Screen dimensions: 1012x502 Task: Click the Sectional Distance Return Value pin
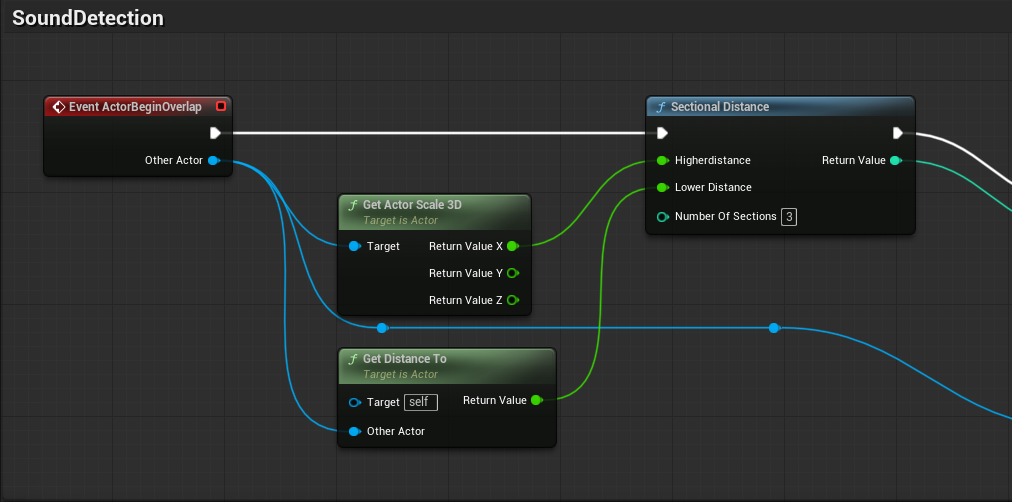(895, 160)
